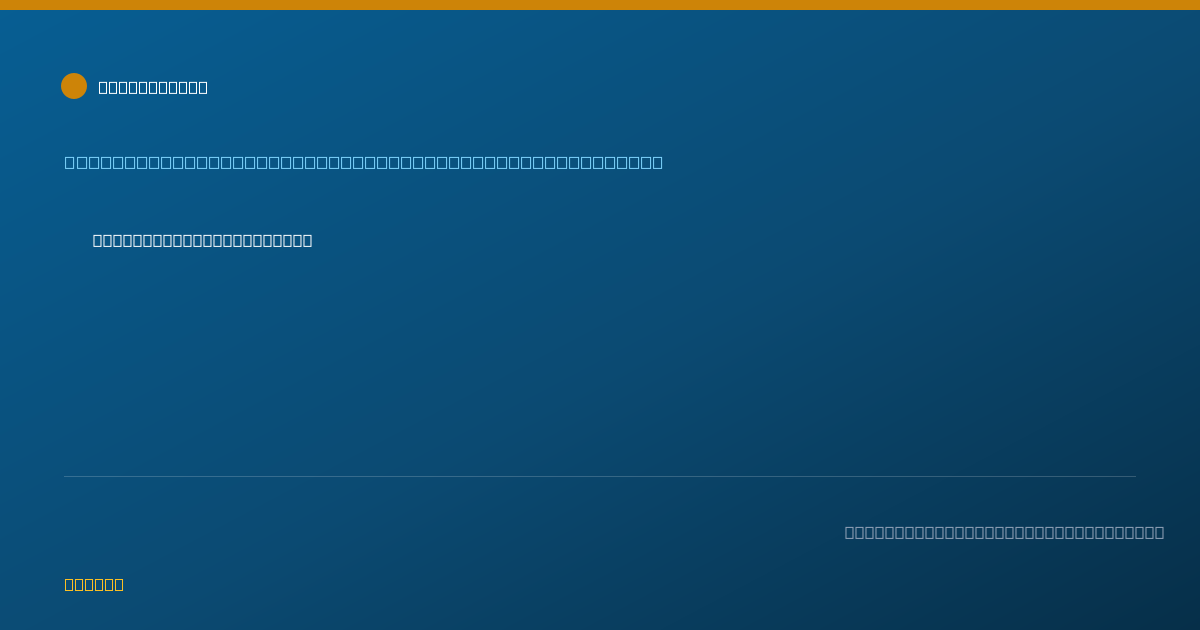The width and height of the screenshot is (1200, 630).
Task: Click the orange accent bar at the top
Action: point(600,5)
